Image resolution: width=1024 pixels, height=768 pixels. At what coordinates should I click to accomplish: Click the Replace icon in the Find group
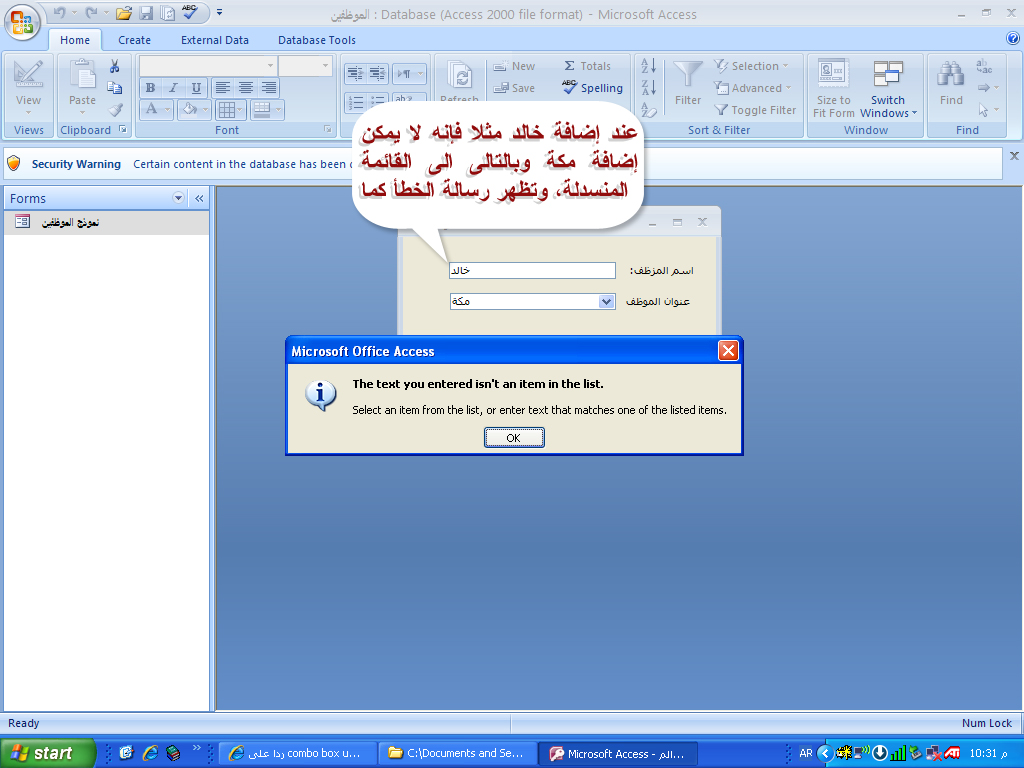point(984,66)
